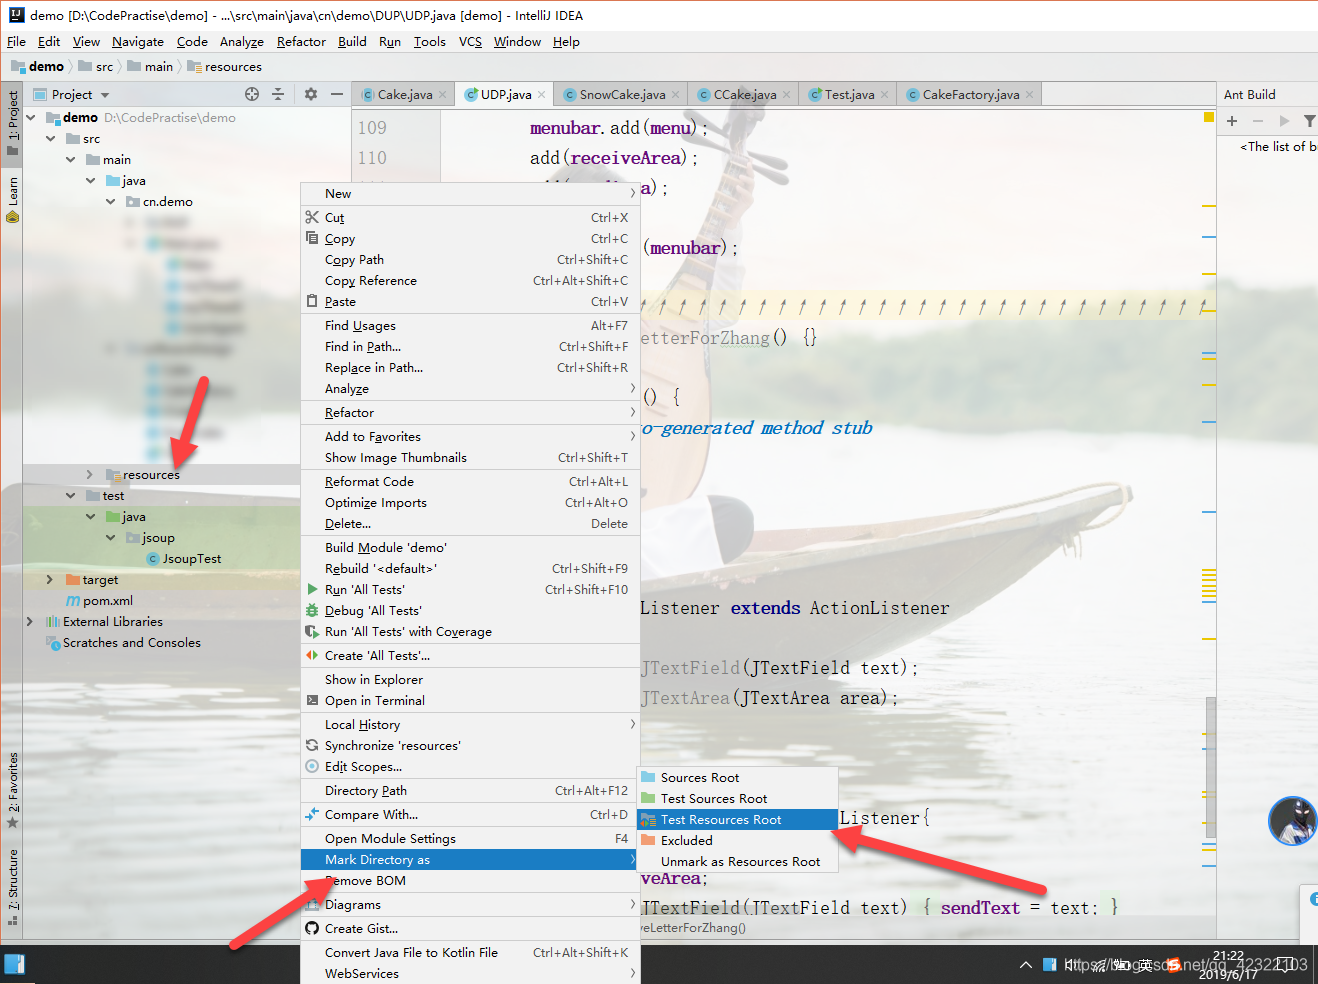Click the Ant Build filter icon

pos(1309,121)
